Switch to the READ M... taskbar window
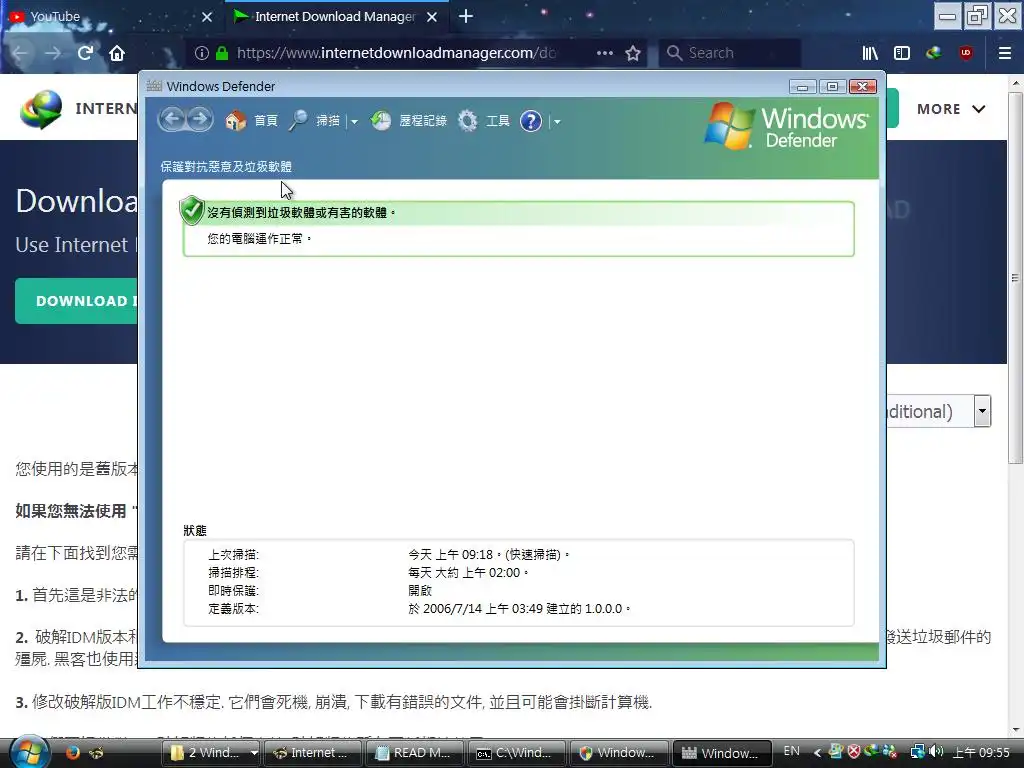Viewport: 1024px width, 768px height. [415, 753]
